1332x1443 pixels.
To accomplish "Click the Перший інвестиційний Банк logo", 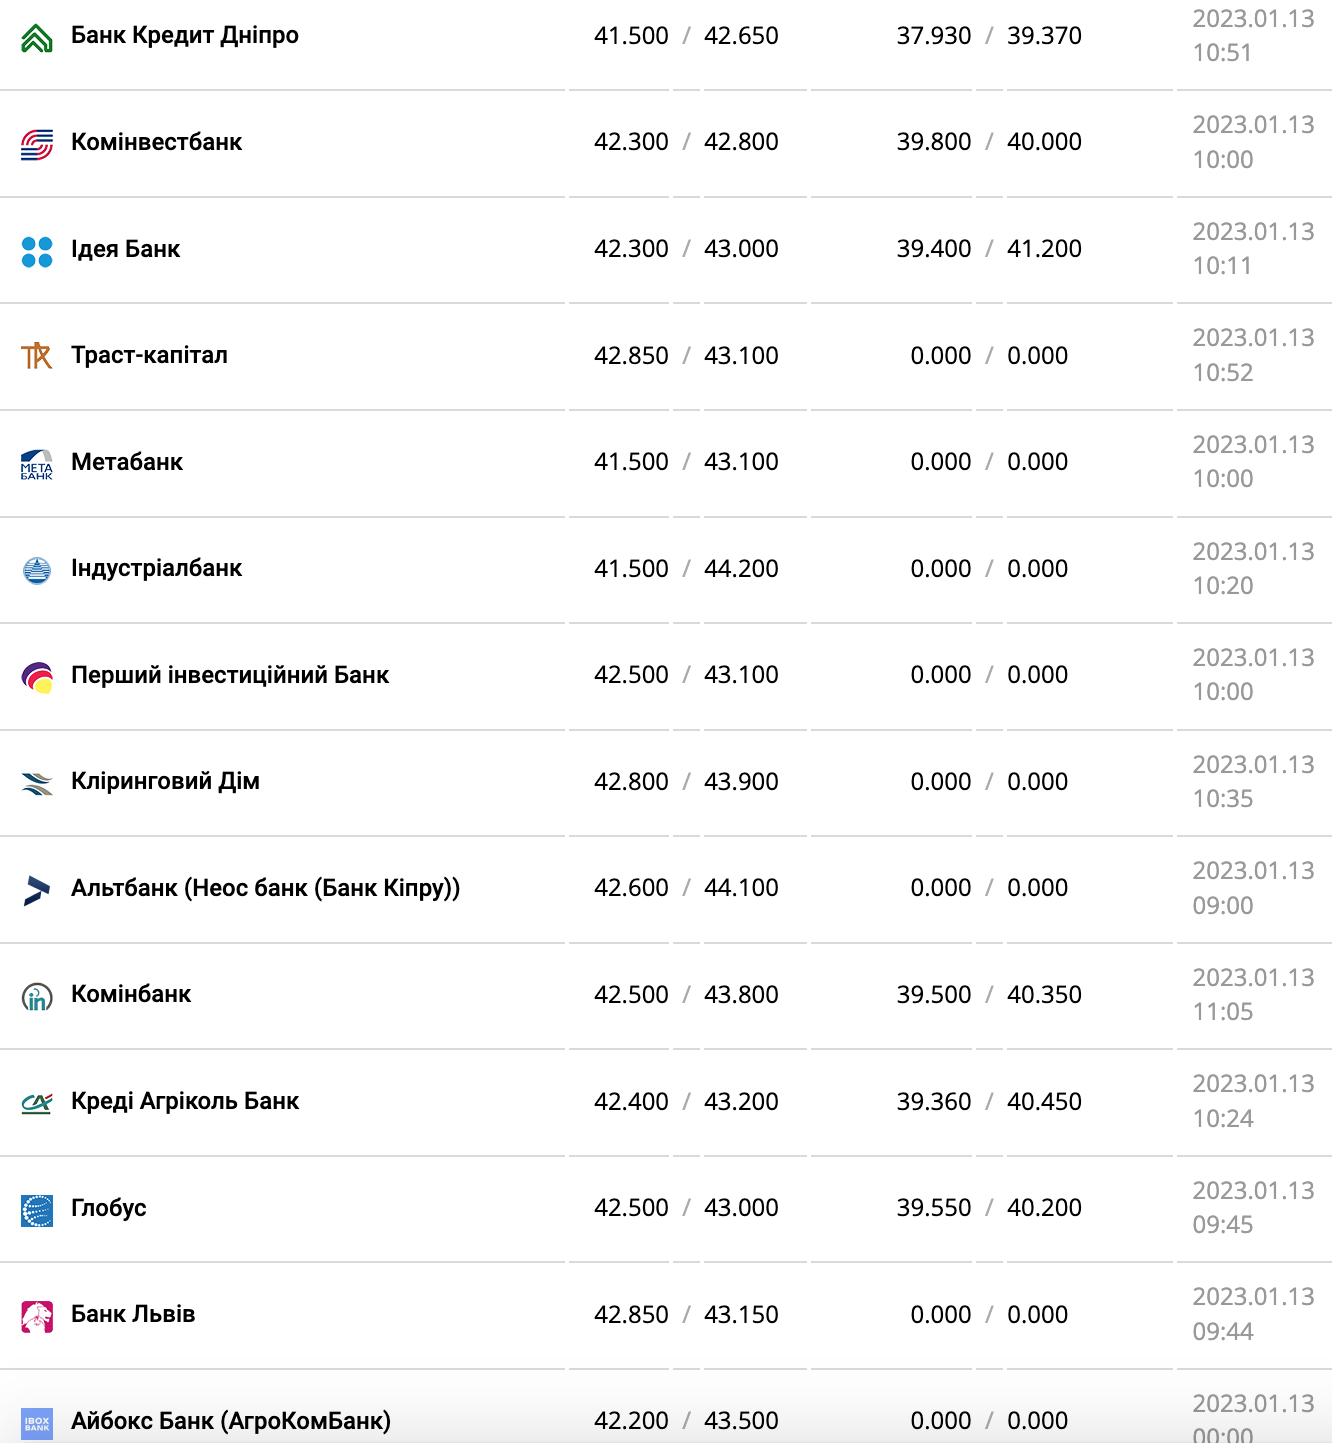I will pos(37,677).
